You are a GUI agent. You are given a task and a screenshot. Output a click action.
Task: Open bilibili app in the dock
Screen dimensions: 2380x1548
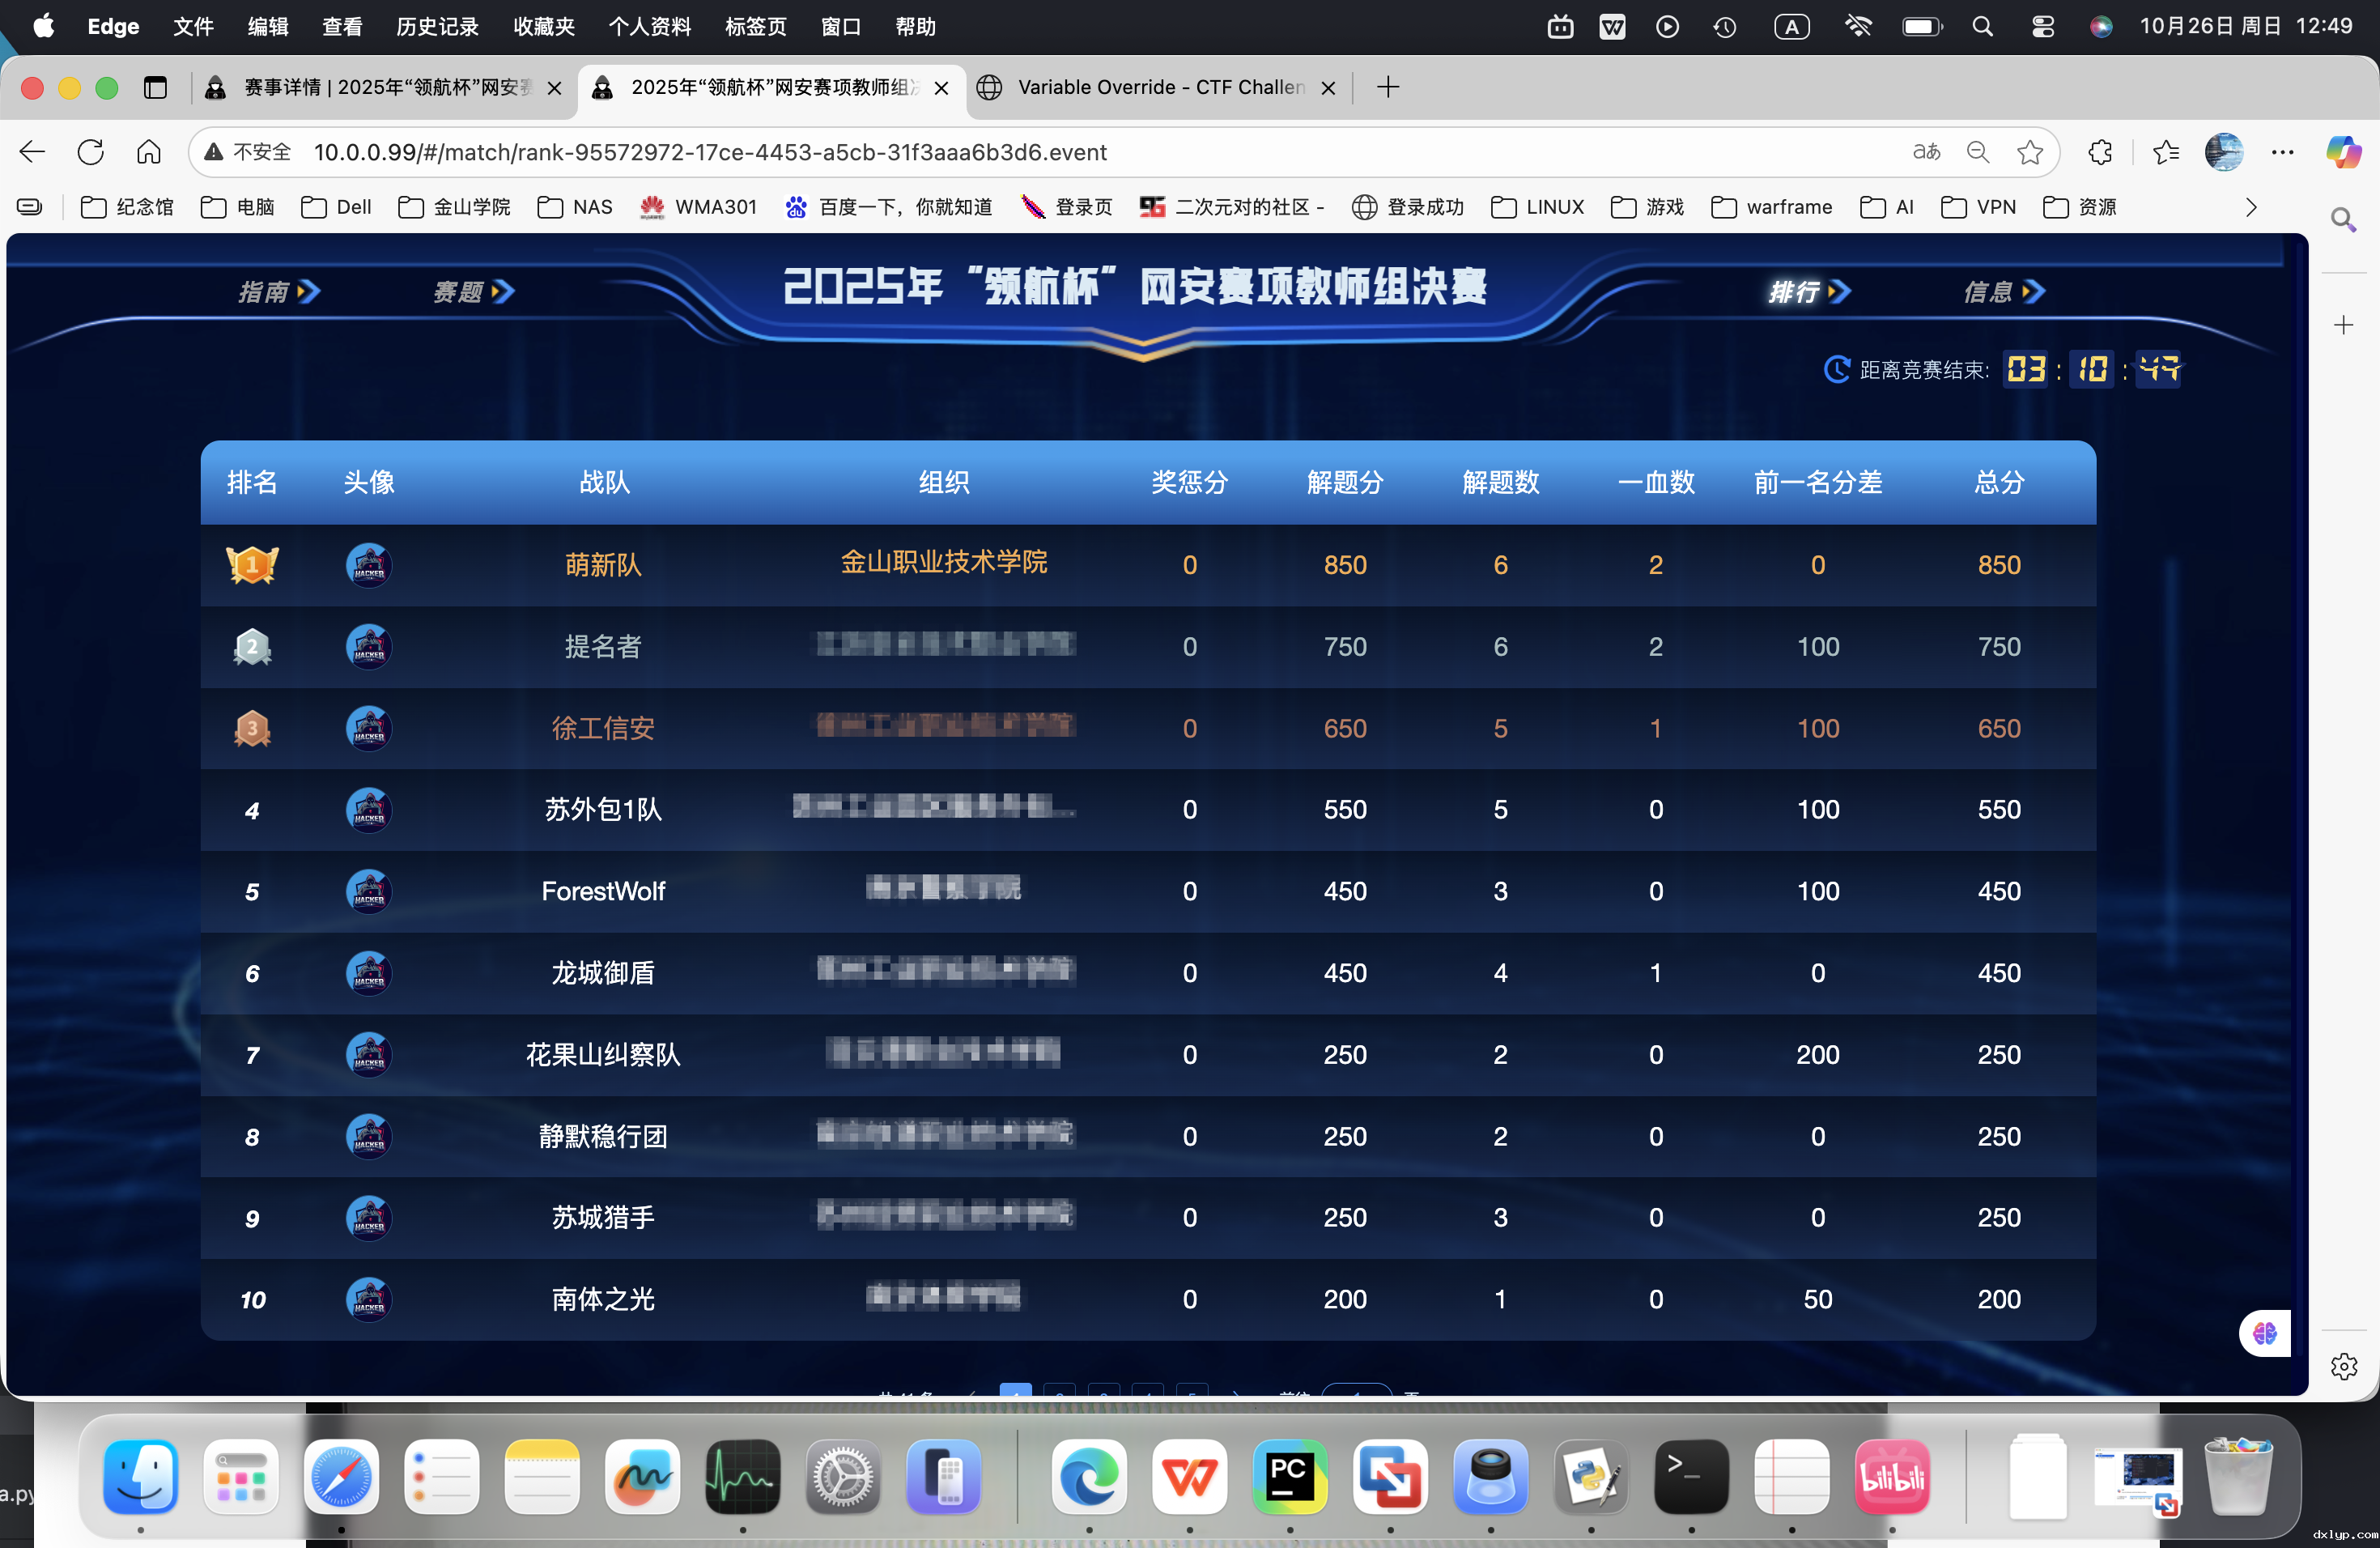1891,1477
